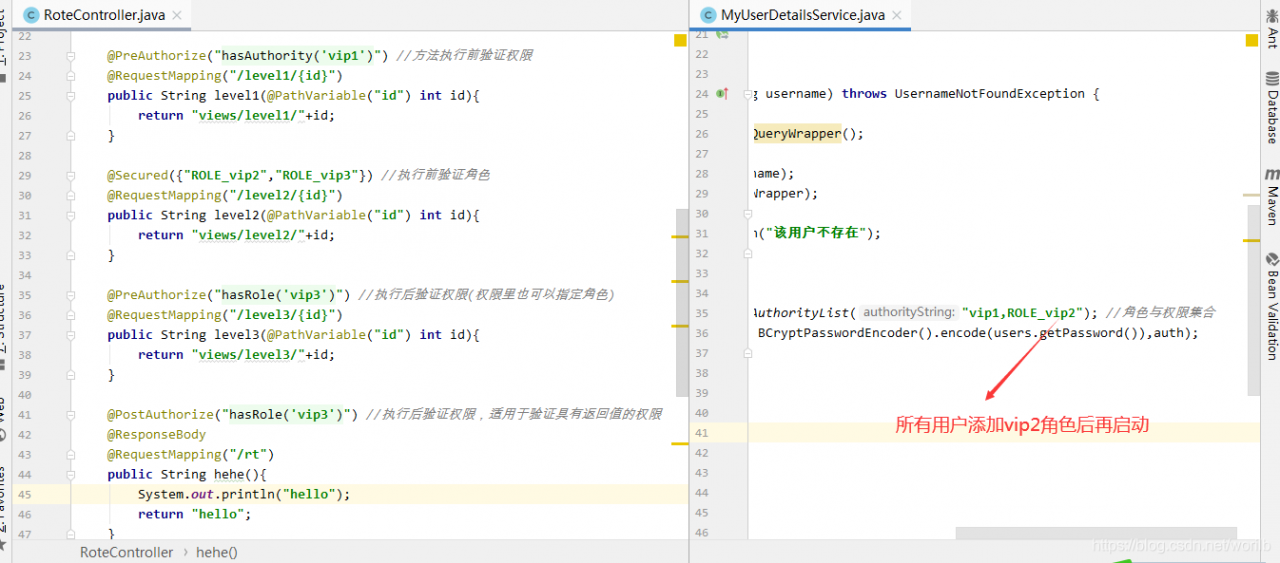Open the Database tool window
This screenshot has width=1280, height=563.
pyautogui.click(x=1272, y=110)
